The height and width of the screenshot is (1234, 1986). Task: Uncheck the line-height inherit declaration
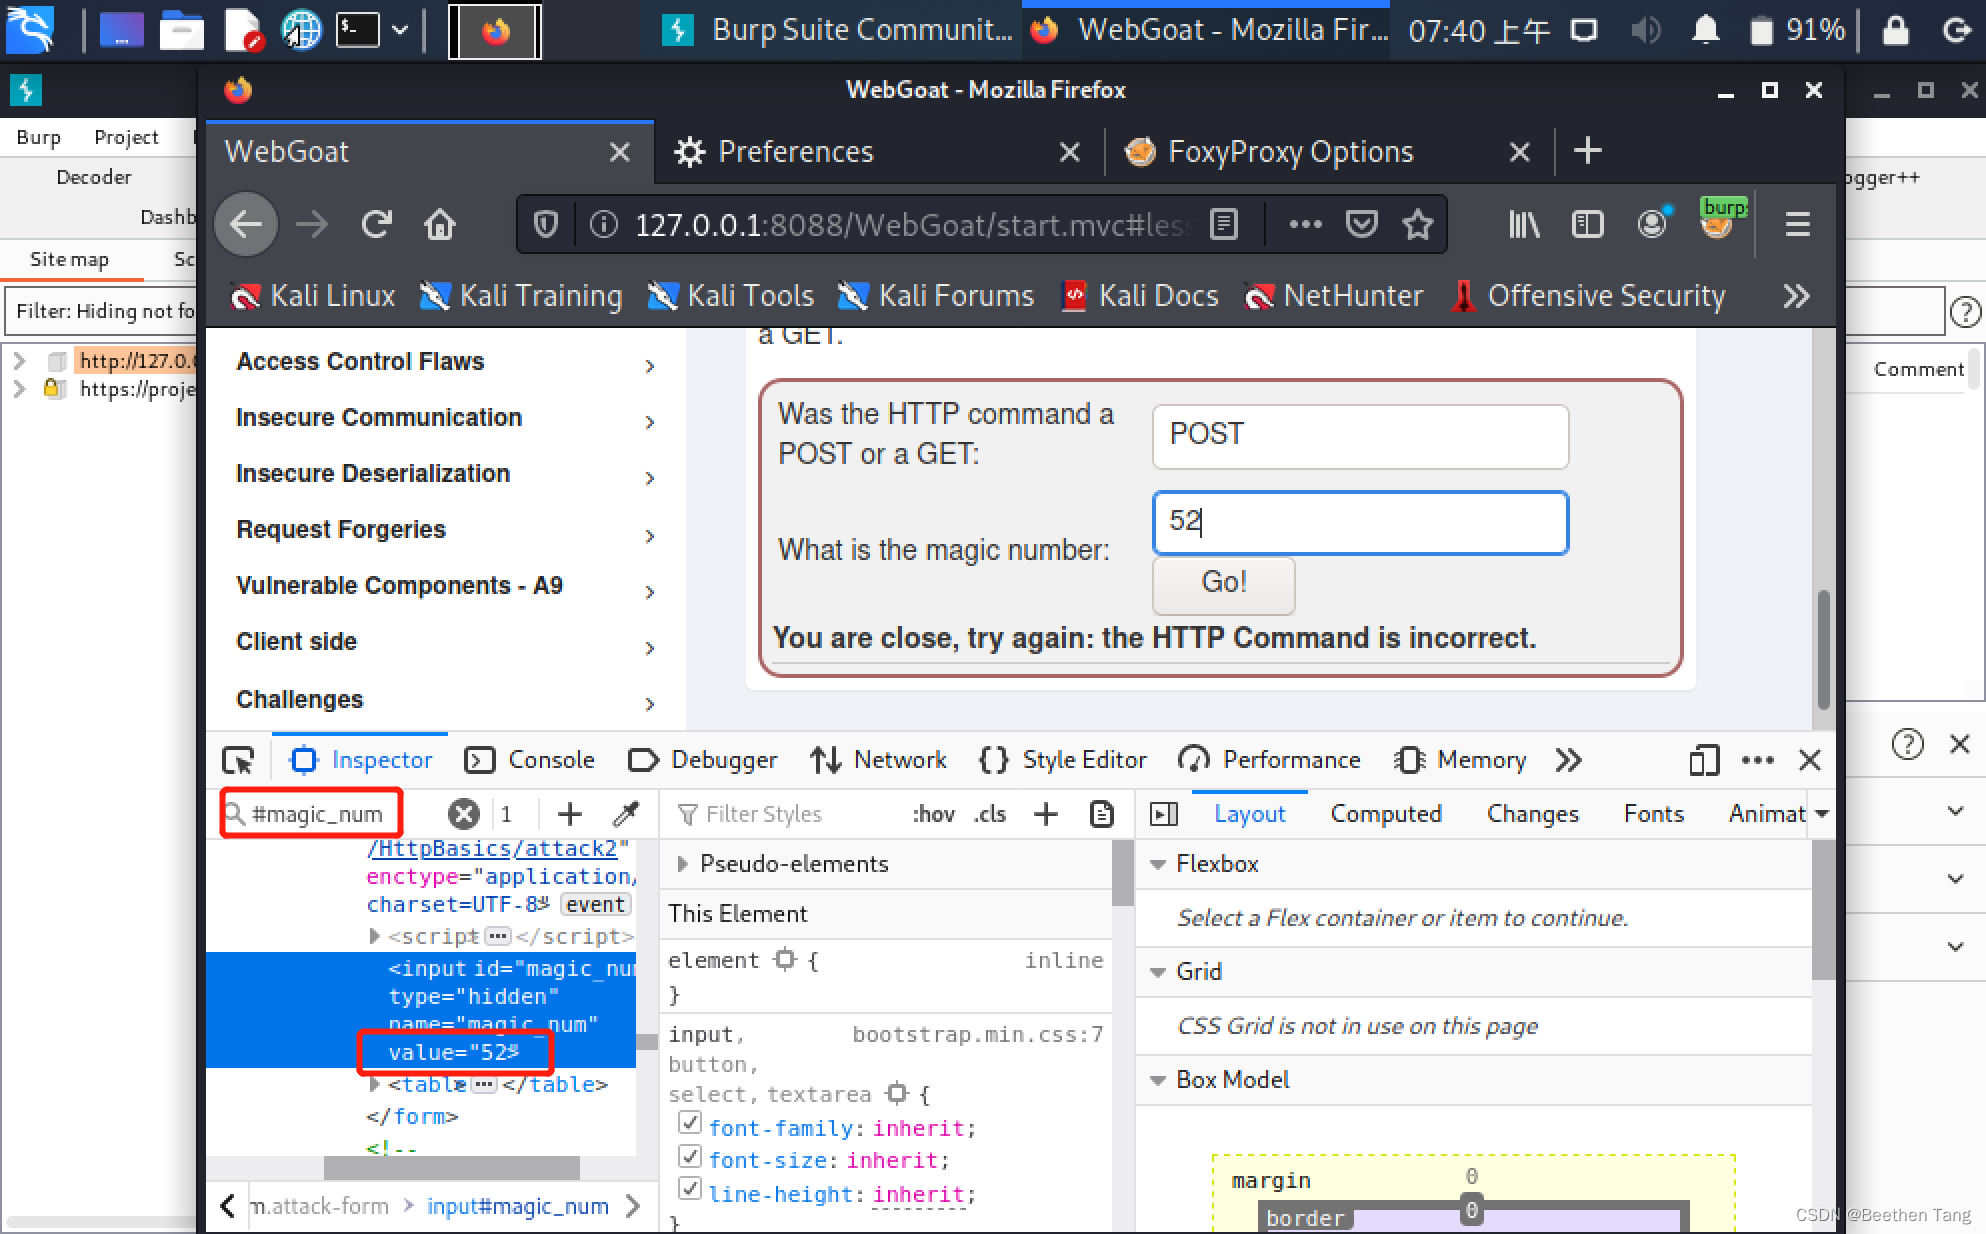coord(689,1189)
